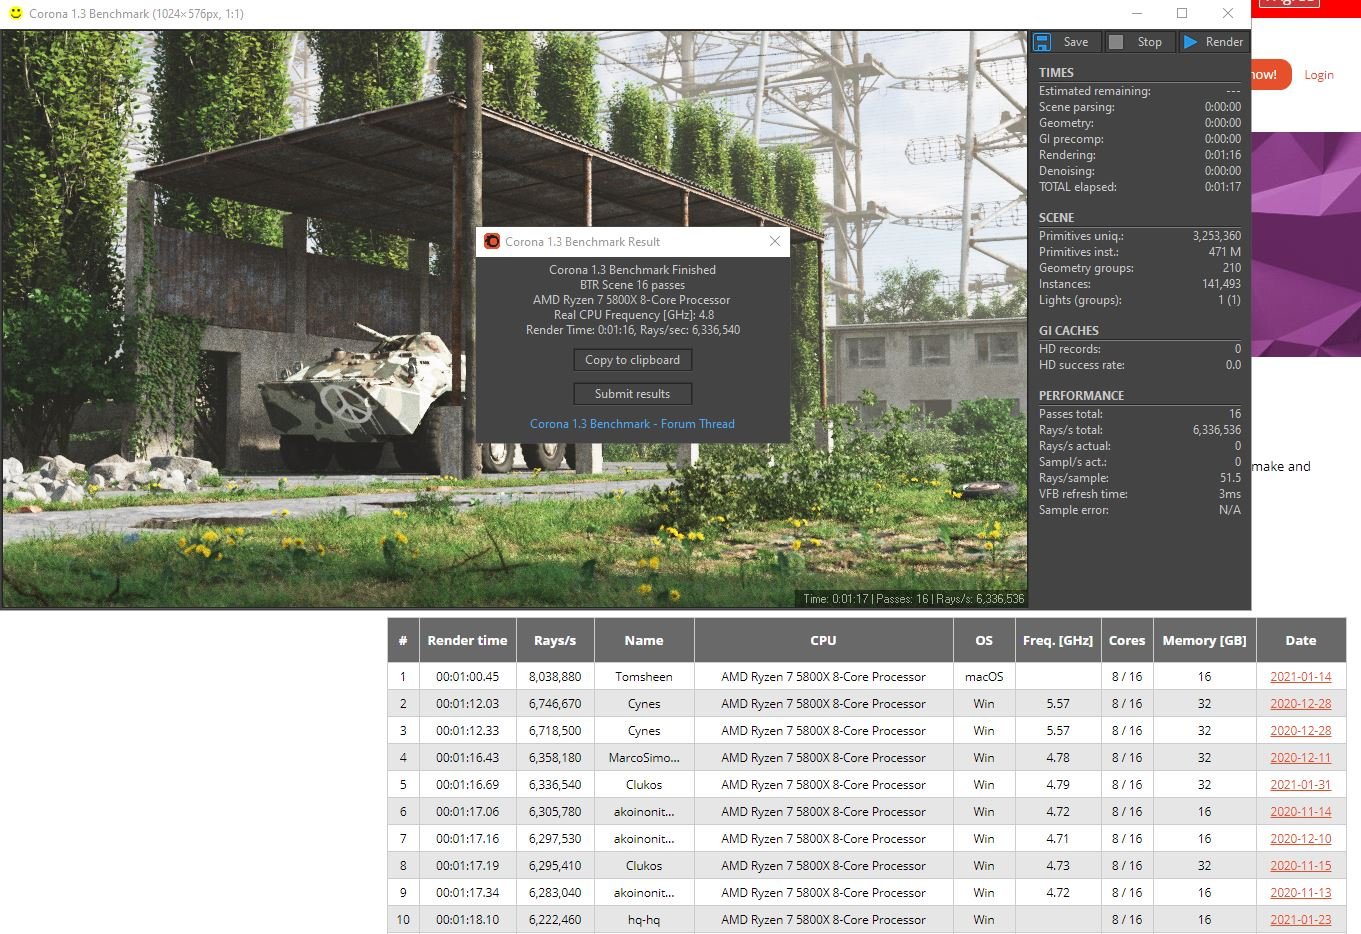Click name cell Tomsheen

644,677
